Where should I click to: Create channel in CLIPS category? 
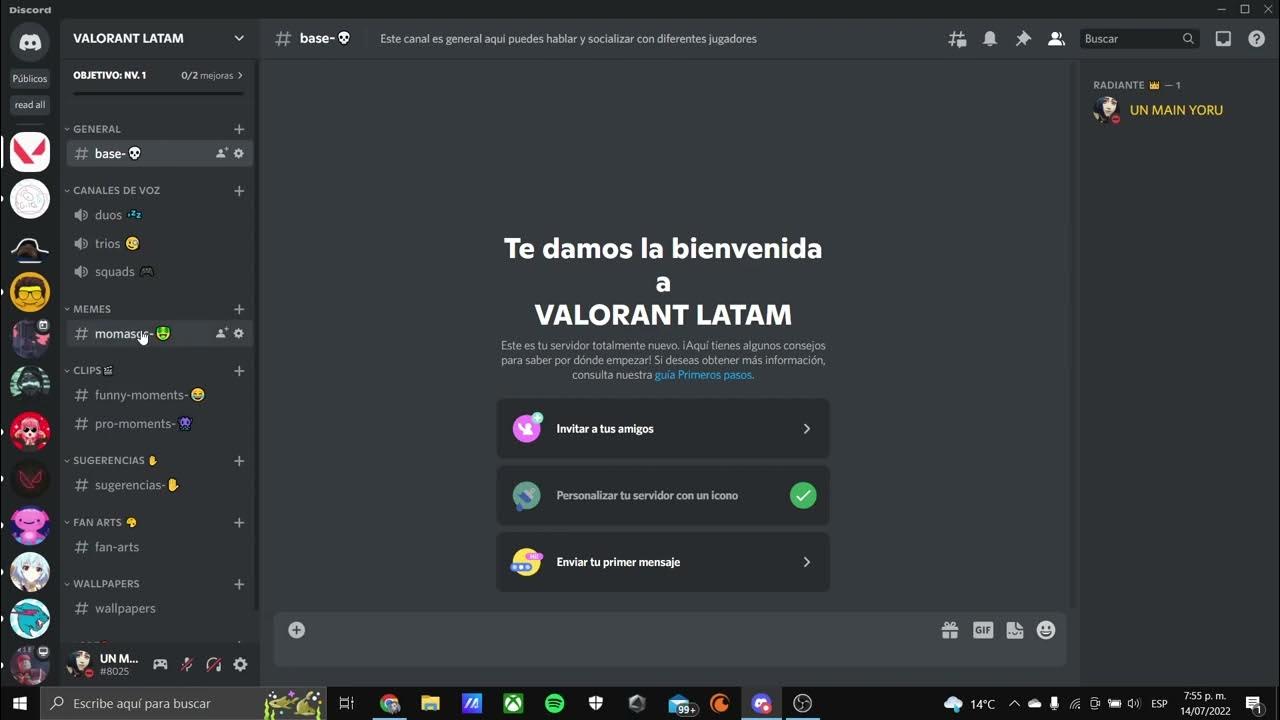(x=239, y=370)
